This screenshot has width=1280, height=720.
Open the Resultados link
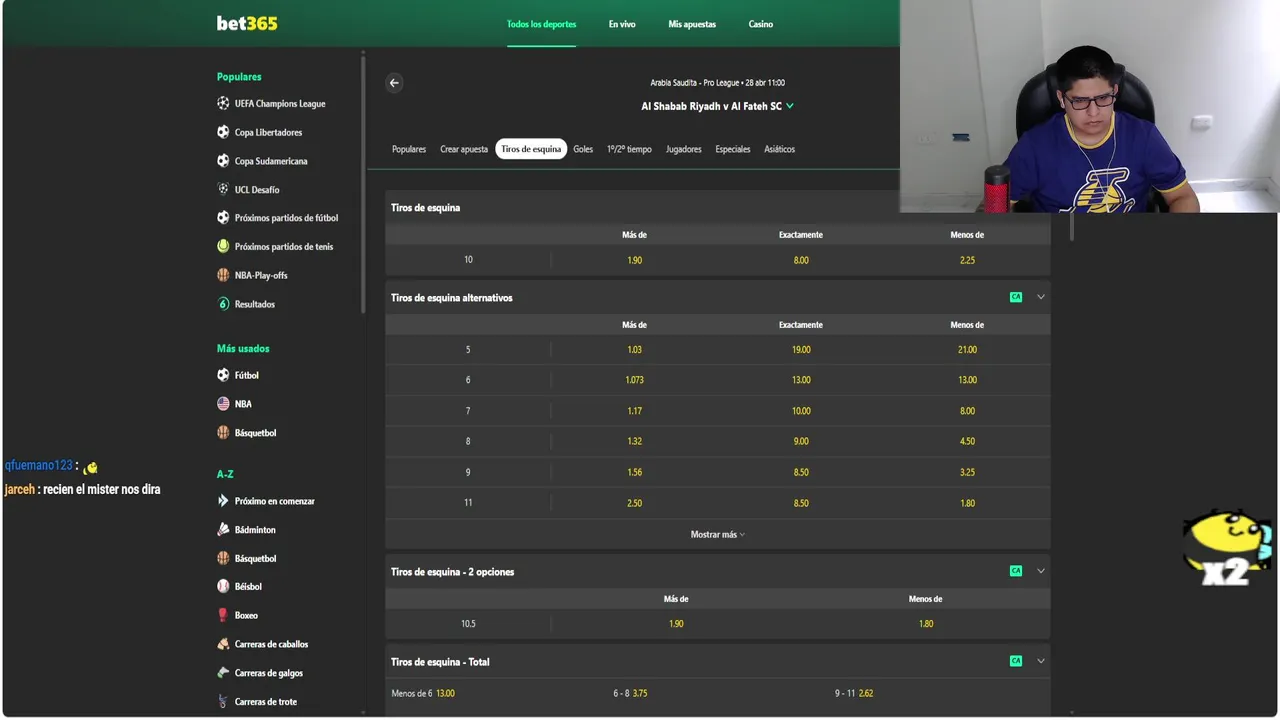point(255,304)
